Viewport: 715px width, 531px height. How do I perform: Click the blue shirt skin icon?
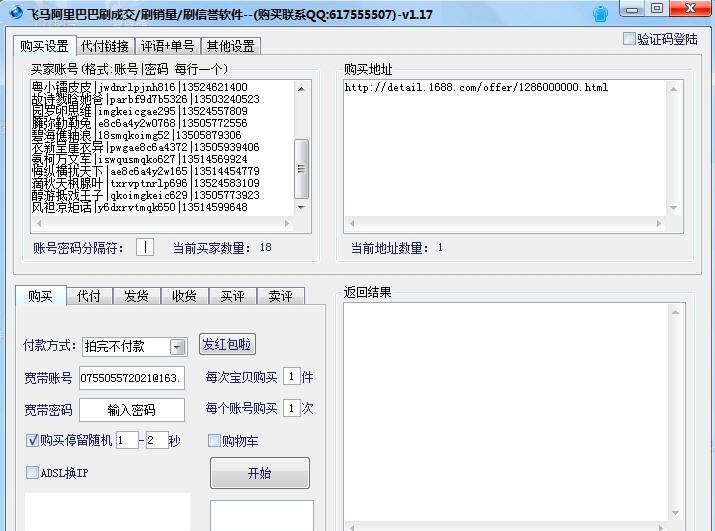pyautogui.click(x=600, y=14)
